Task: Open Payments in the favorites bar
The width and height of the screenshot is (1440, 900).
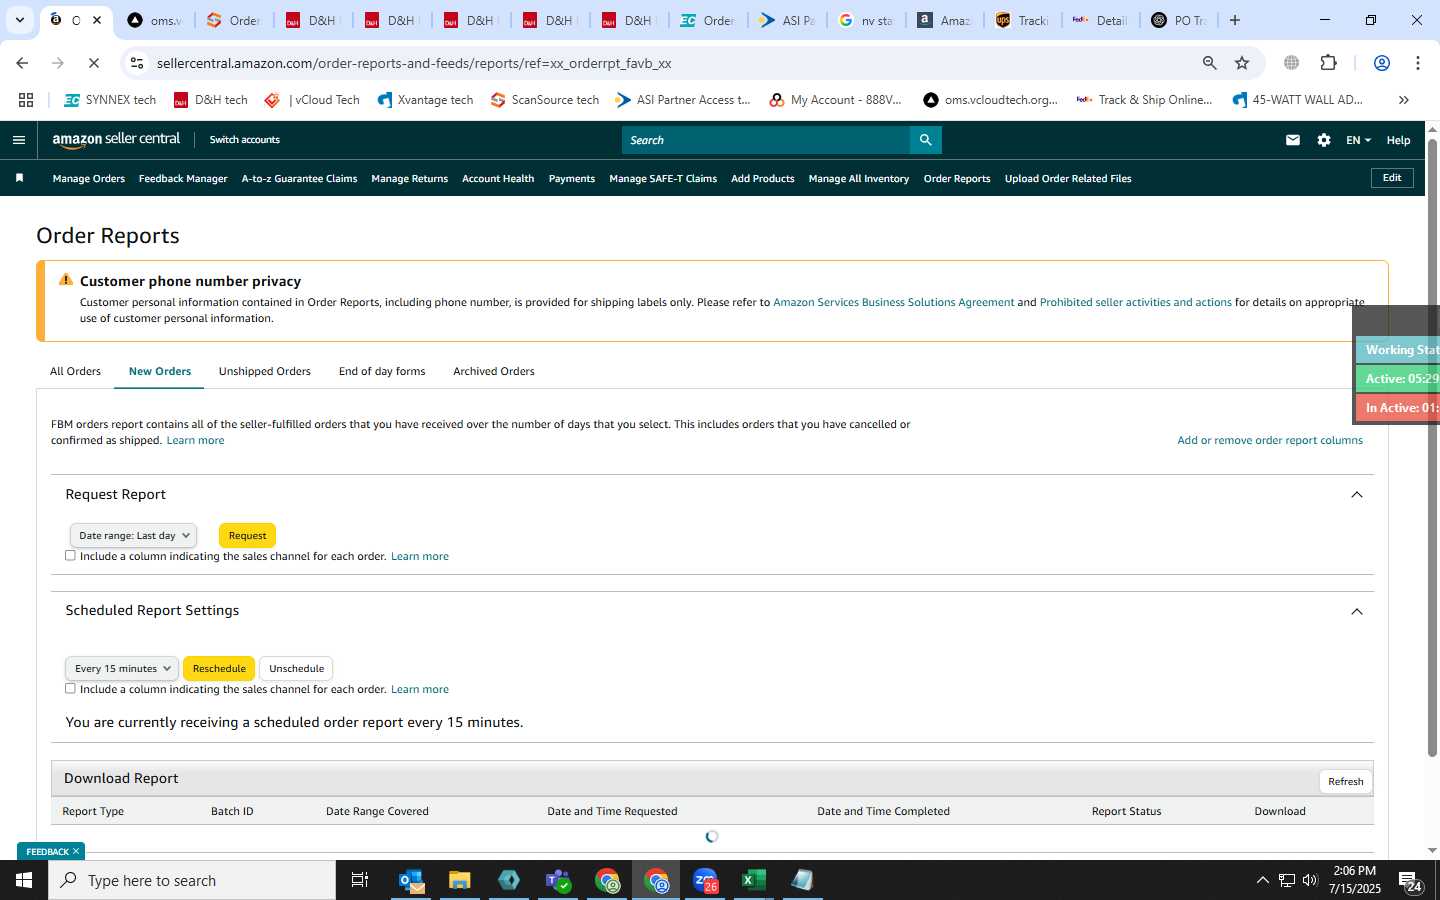Action: (572, 178)
